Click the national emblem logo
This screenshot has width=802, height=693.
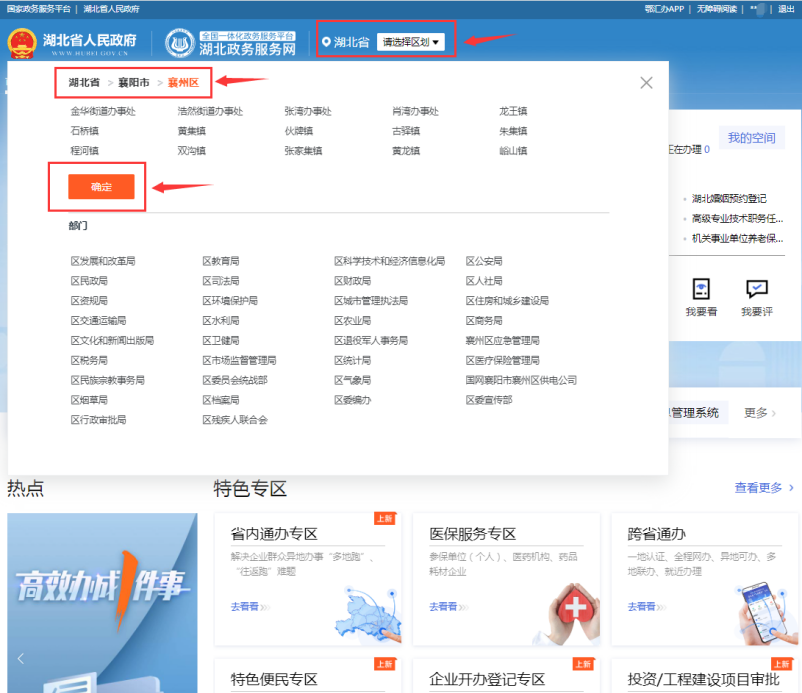[x=21, y=44]
